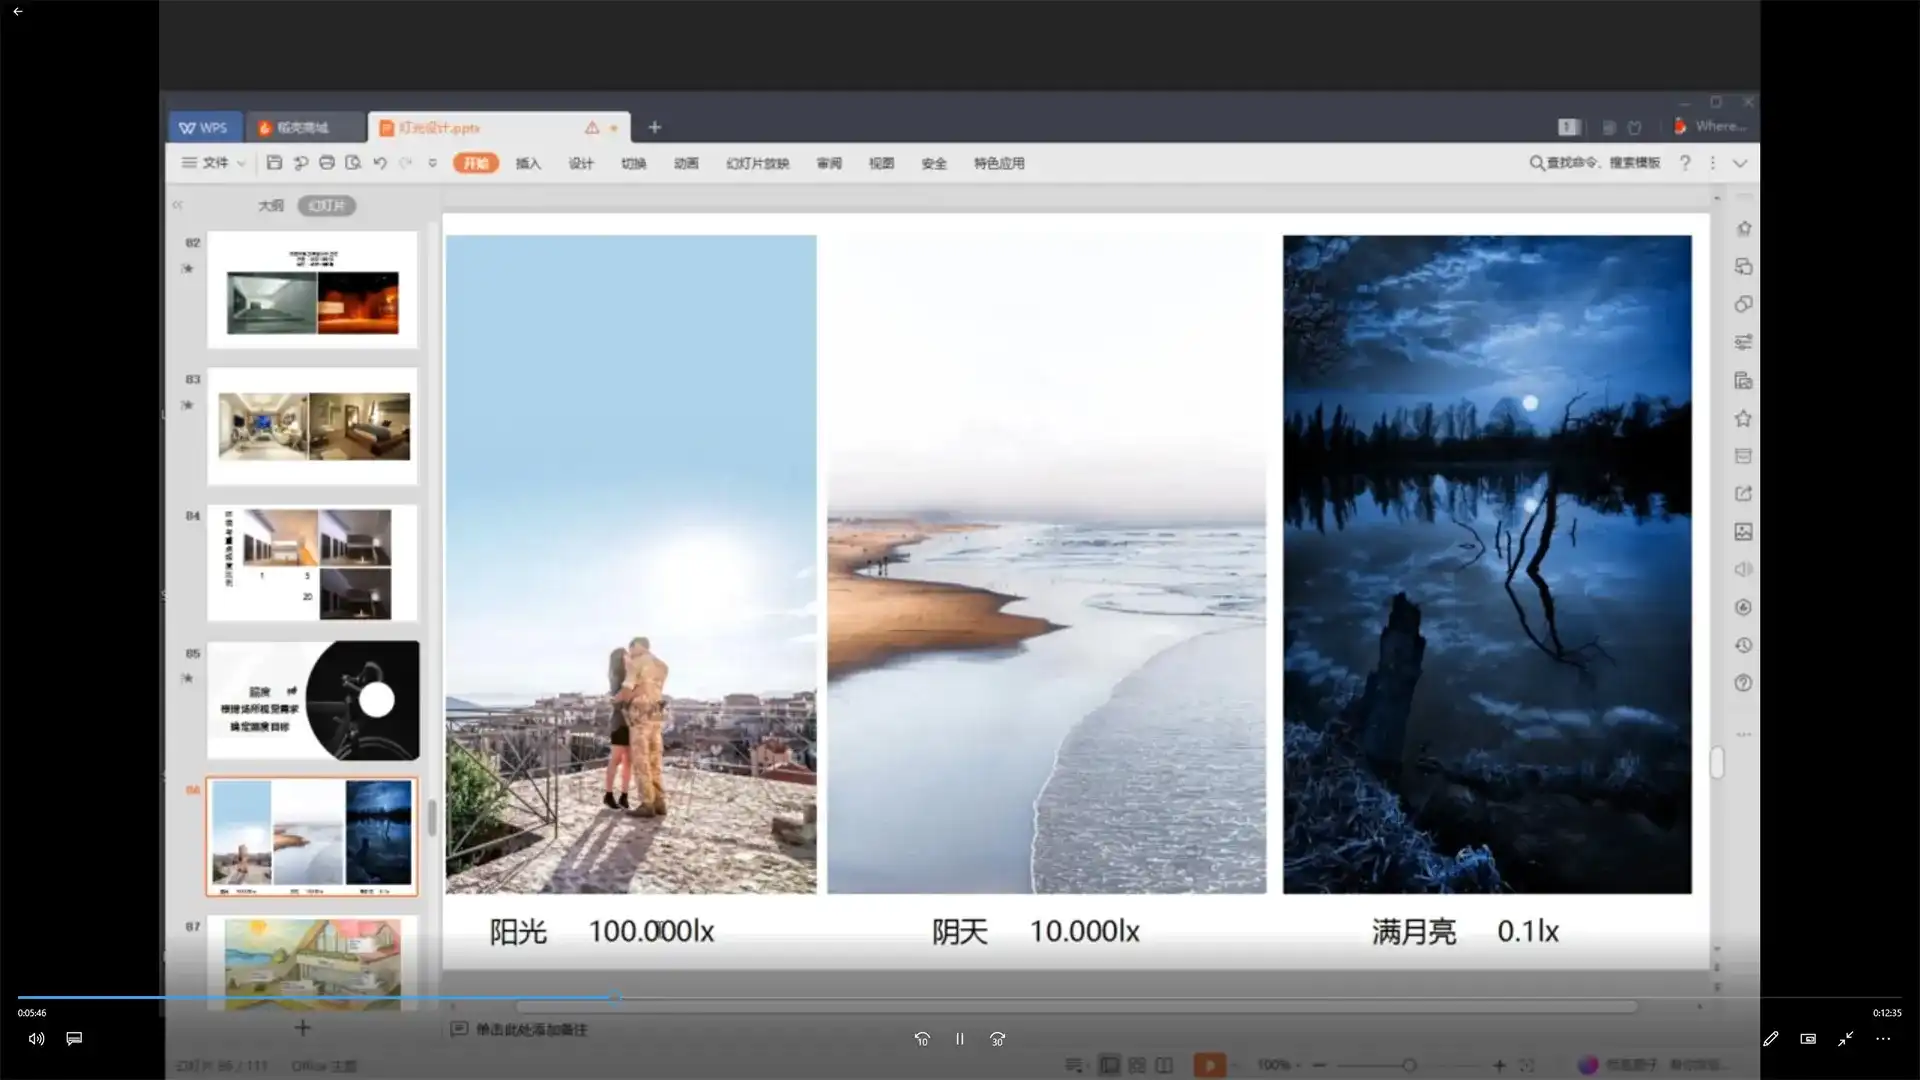The image size is (1920, 1080).
Task: Click the help question mark next to search
Action: (x=1685, y=163)
